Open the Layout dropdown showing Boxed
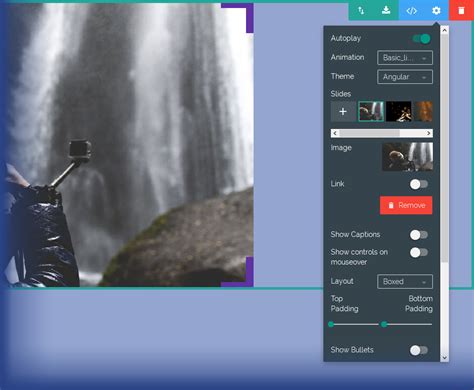This screenshot has width=474, height=390. [x=405, y=282]
